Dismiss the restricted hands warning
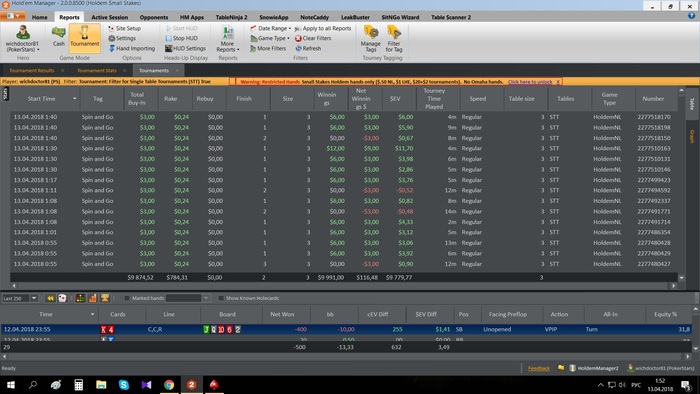The height and width of the screenshot is (394, 700). coord(558,82)
